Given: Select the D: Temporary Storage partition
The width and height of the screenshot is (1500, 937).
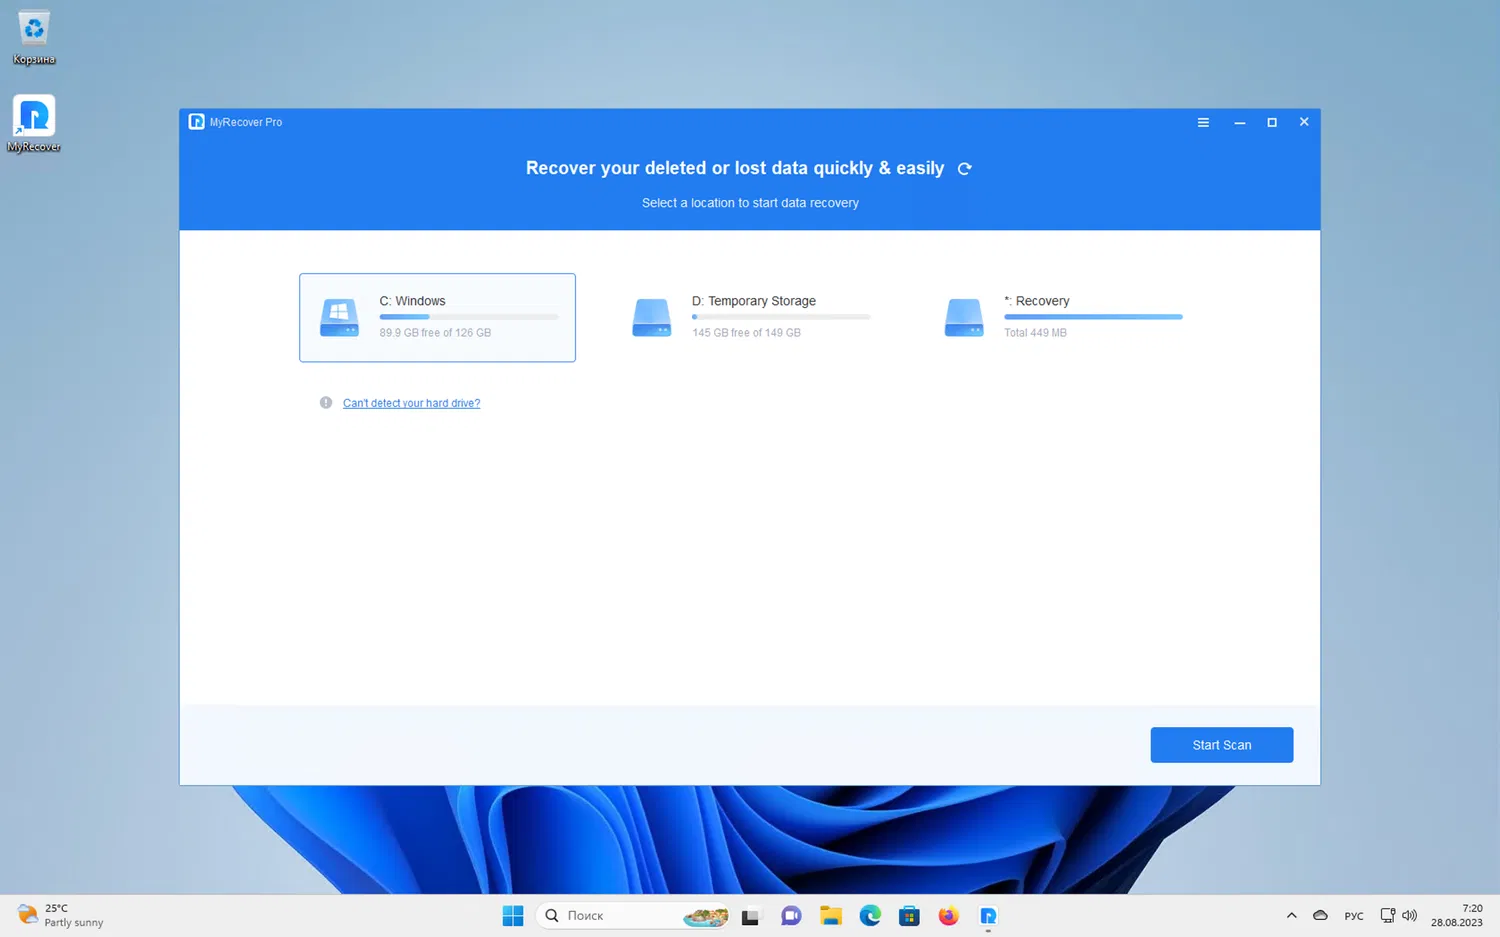Looking at the screenshot, I should pos(750,317).
